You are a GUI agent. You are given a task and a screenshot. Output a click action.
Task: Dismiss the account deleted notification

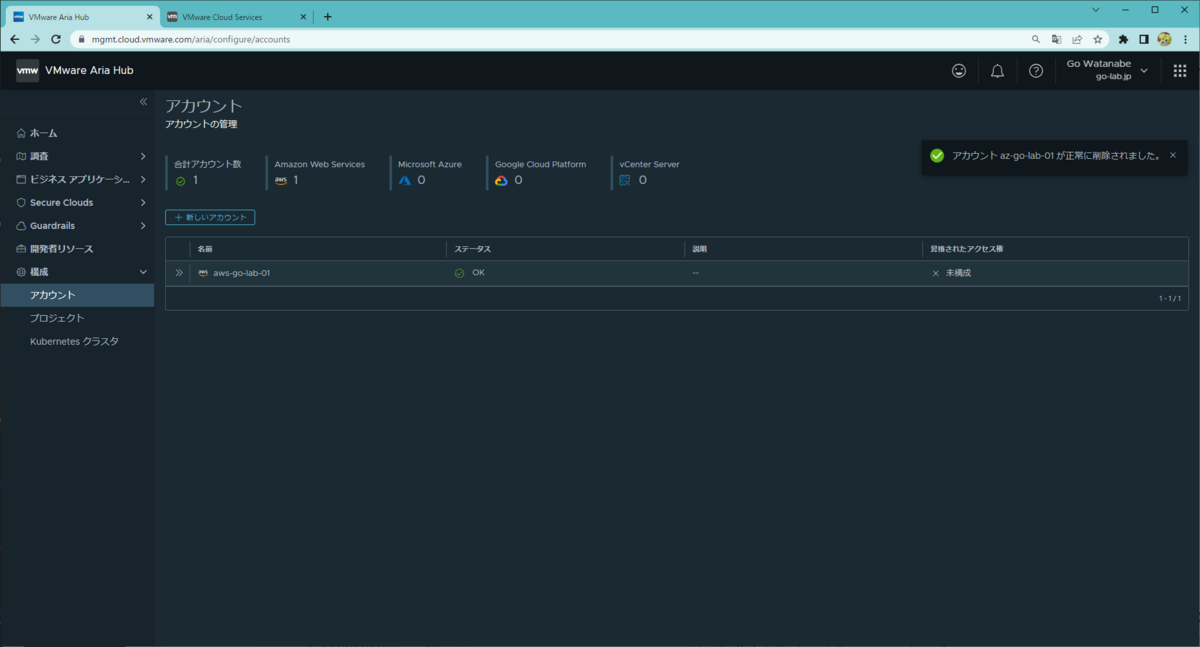(1173, 155)
